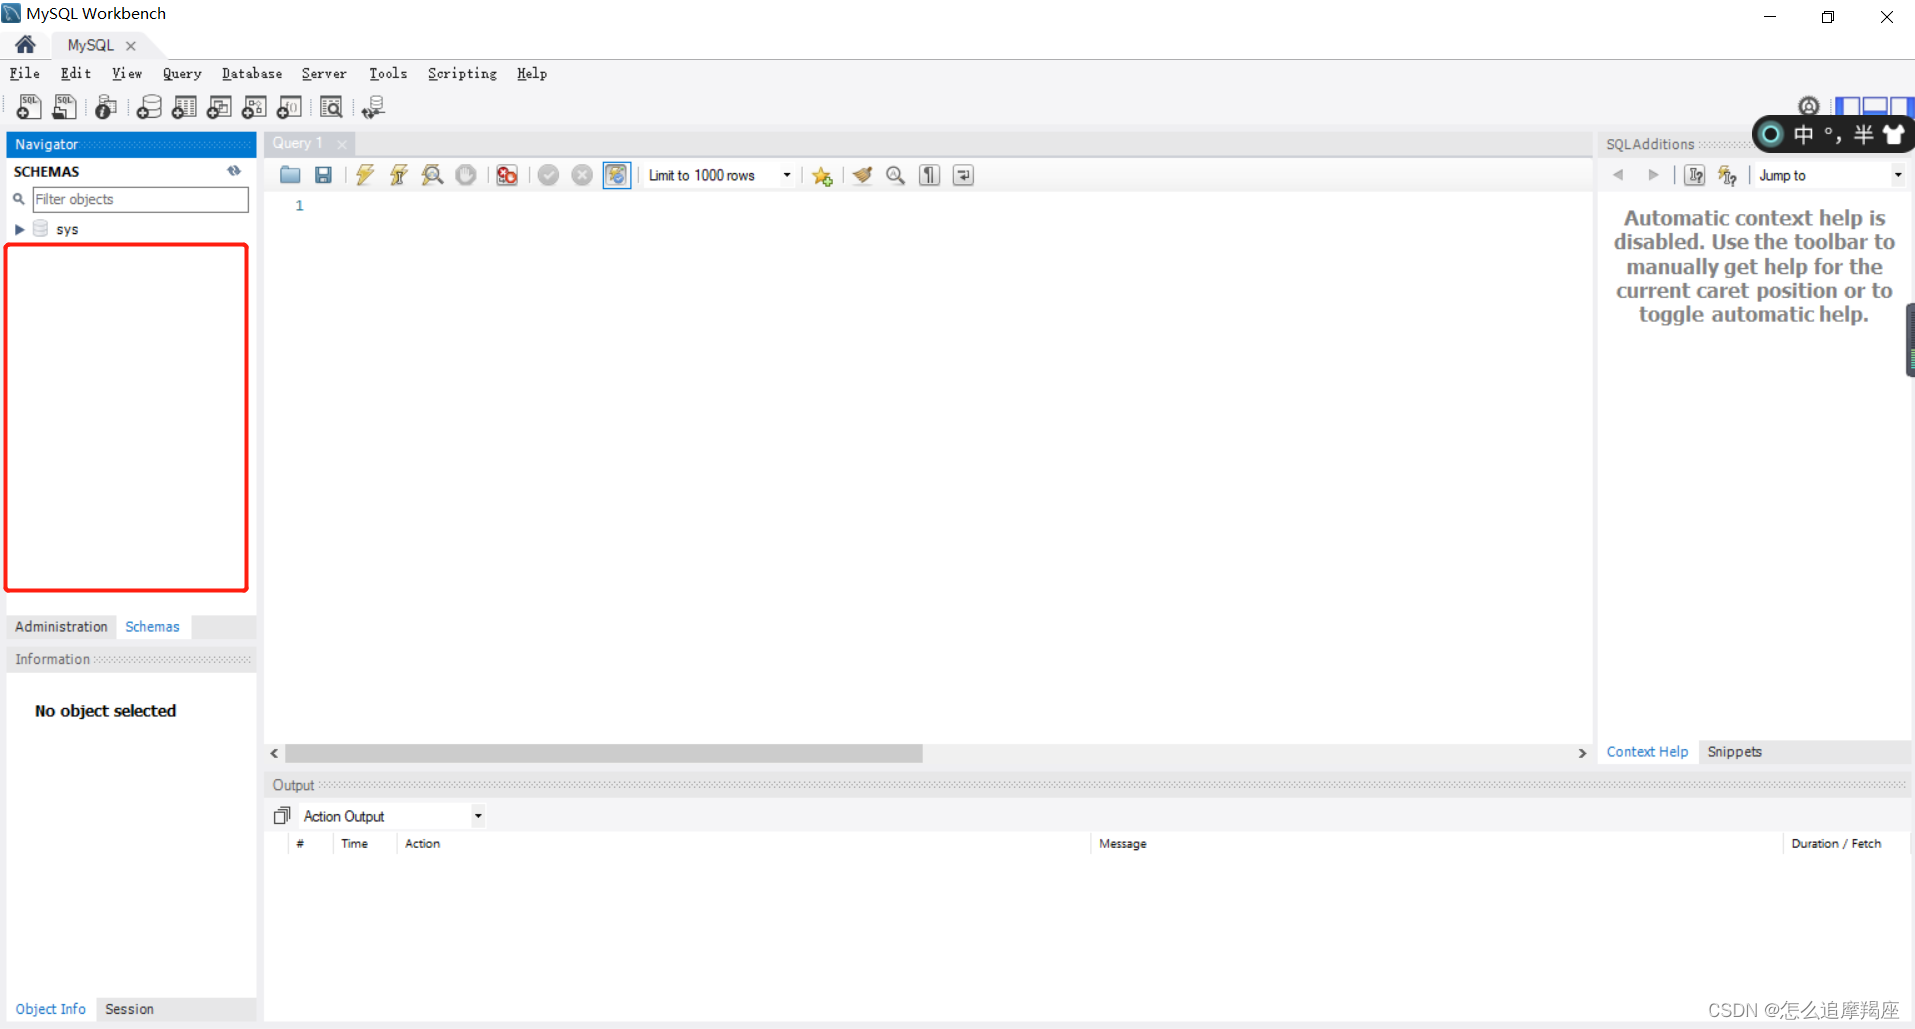Click the Filter objects search field
1915x1029 pixels.
click(x=140, y=199)
